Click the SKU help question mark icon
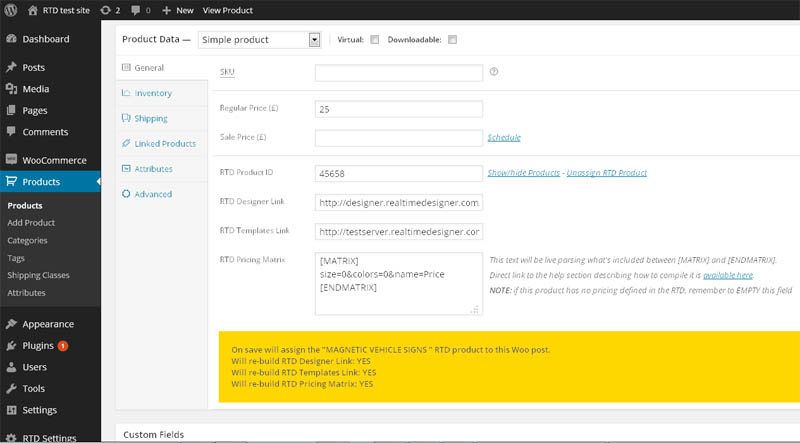This screenshot has width=800, height=443. click(x=493, y=71)
